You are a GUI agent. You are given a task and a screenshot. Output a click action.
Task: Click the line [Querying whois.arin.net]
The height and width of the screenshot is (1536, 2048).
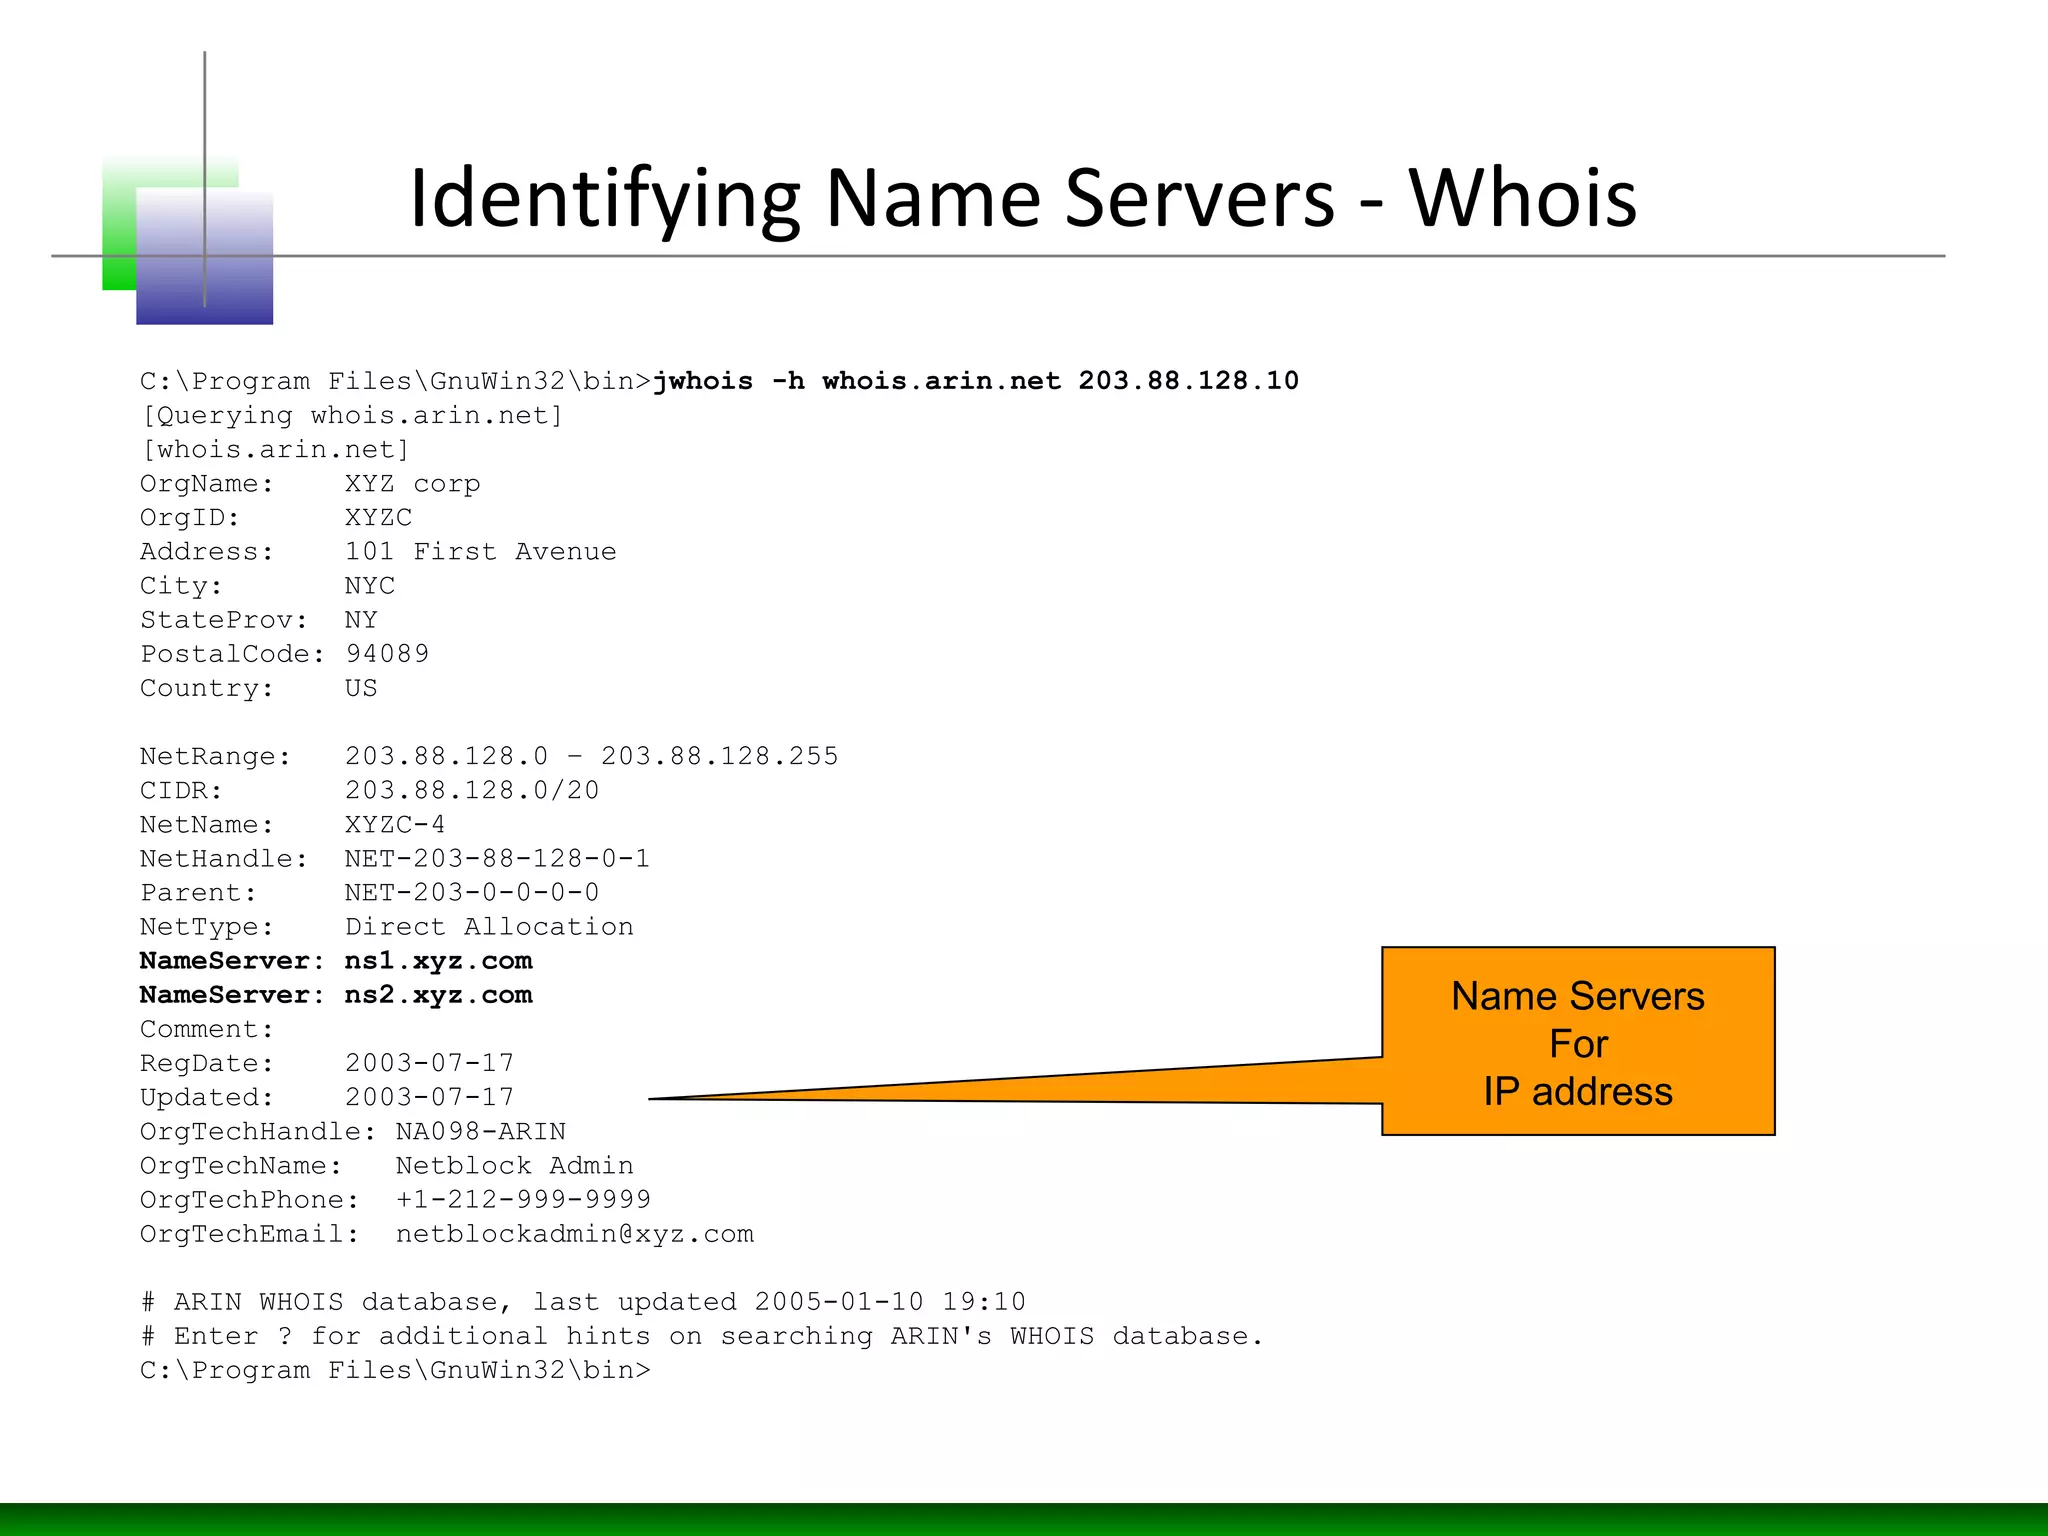[x=353, y=416]
